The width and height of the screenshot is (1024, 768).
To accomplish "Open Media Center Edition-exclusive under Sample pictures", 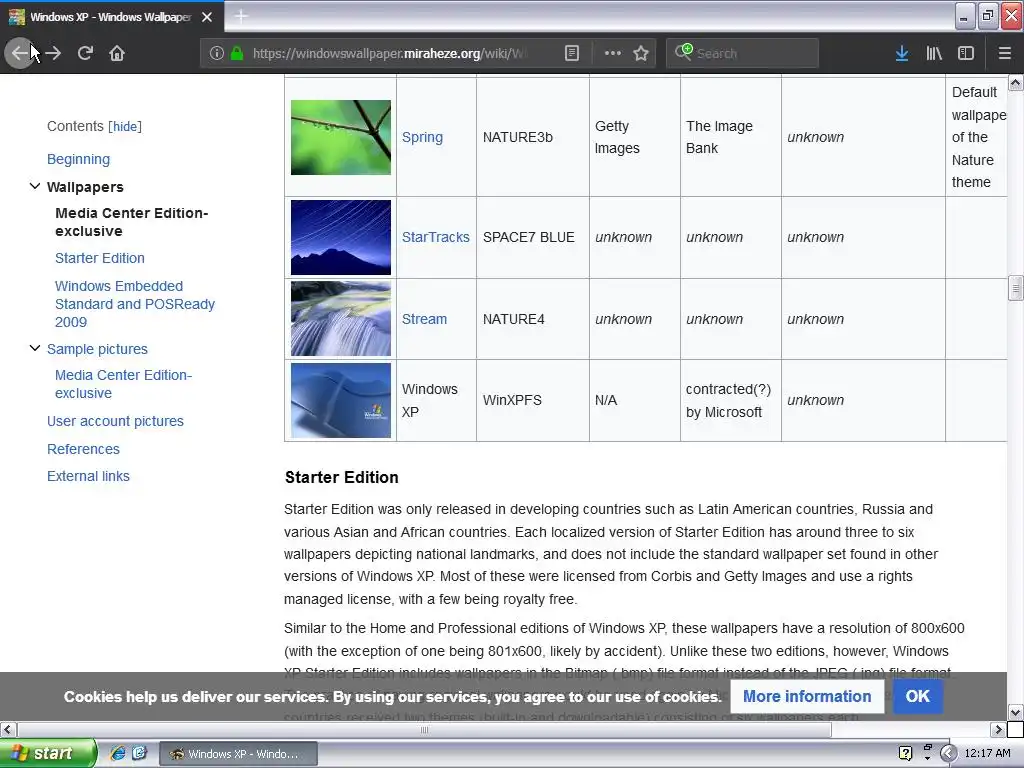I will 123,384.
